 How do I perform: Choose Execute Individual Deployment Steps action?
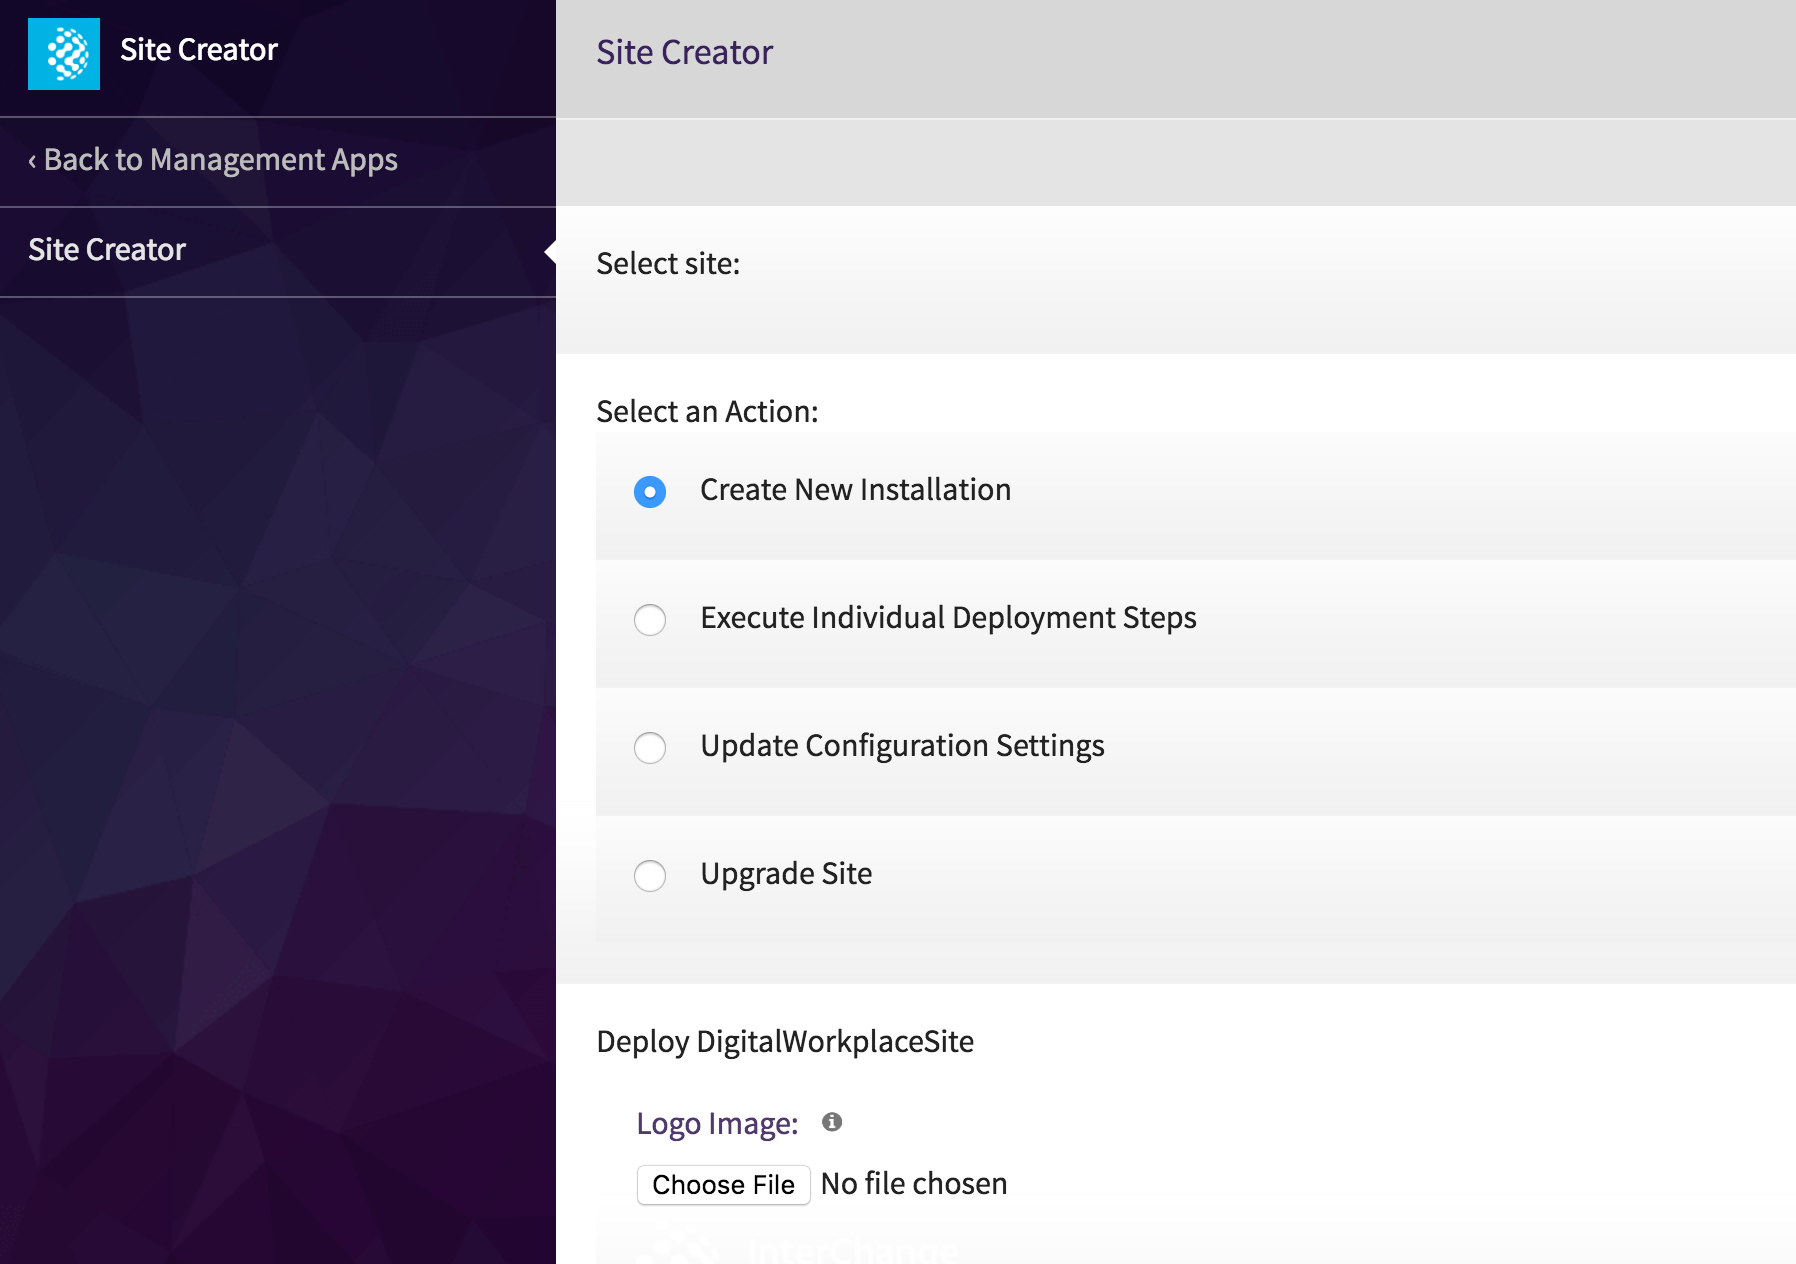click(x=649, y=620)
